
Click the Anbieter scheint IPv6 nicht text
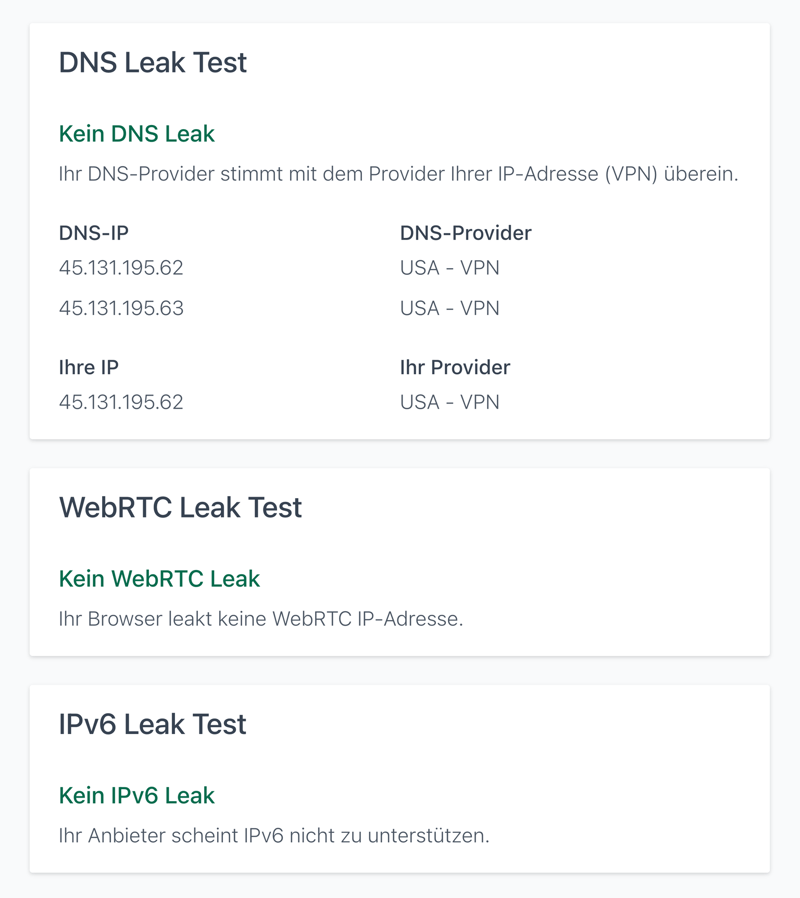tap(274, 835)
